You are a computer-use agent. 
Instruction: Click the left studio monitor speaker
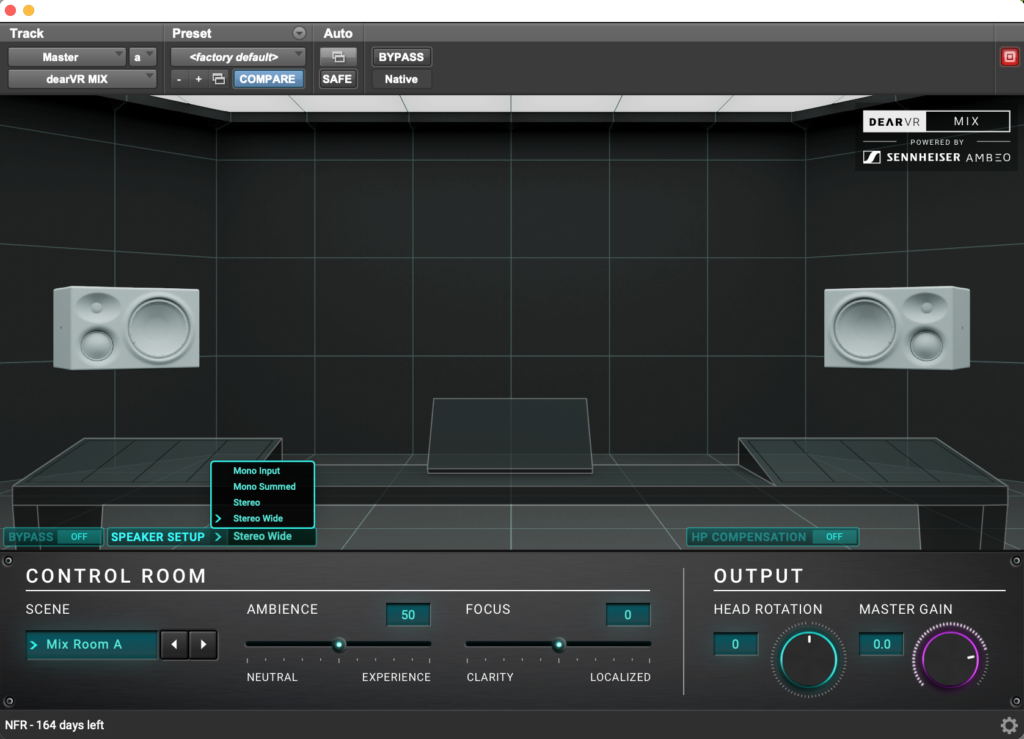126,328
